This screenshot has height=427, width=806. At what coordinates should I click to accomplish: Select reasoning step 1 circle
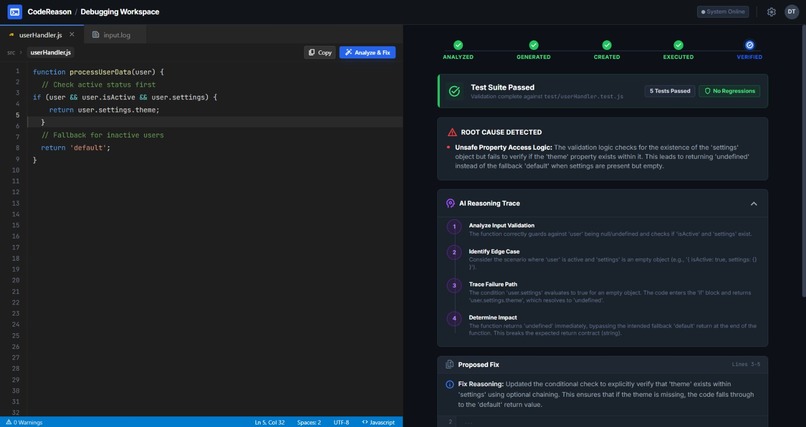point(454,227)
